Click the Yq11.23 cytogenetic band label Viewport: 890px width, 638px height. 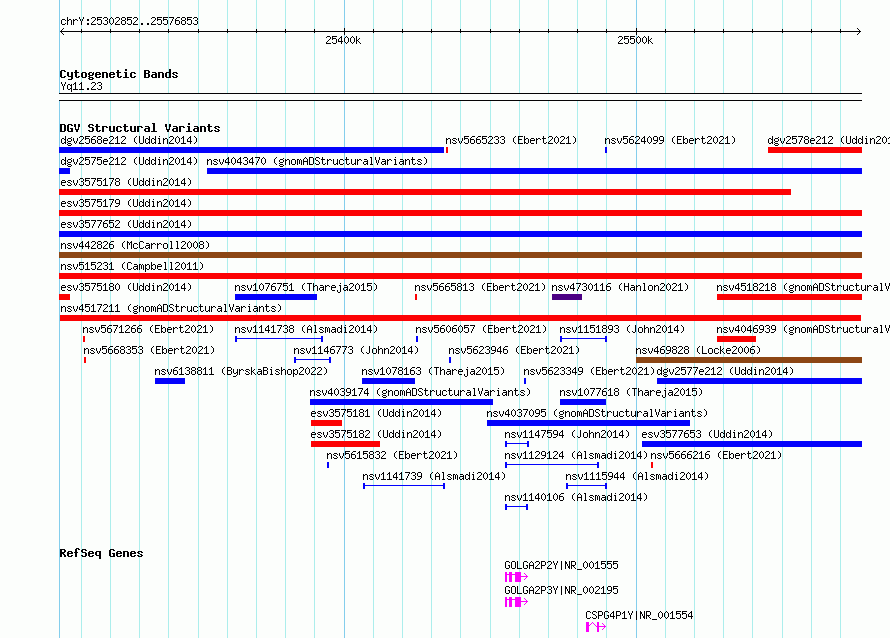tap(81, 86)
